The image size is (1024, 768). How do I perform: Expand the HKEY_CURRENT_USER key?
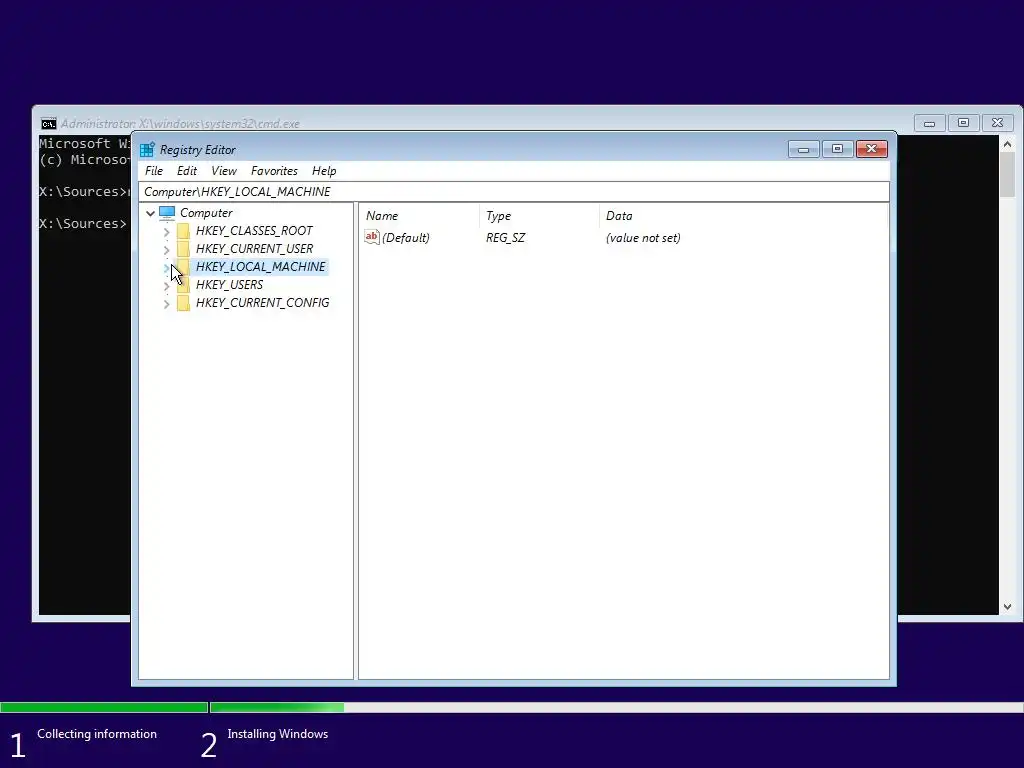167,249
